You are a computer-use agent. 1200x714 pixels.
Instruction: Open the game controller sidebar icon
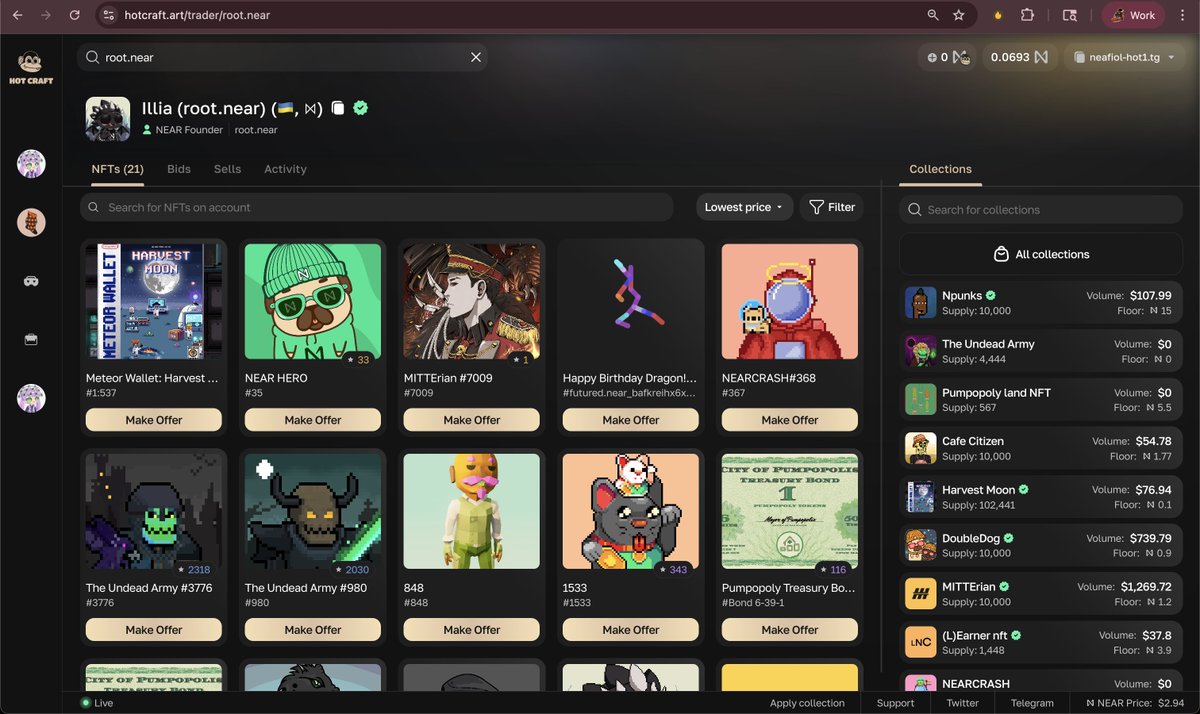pyautogui.click(x=31, y=281)
